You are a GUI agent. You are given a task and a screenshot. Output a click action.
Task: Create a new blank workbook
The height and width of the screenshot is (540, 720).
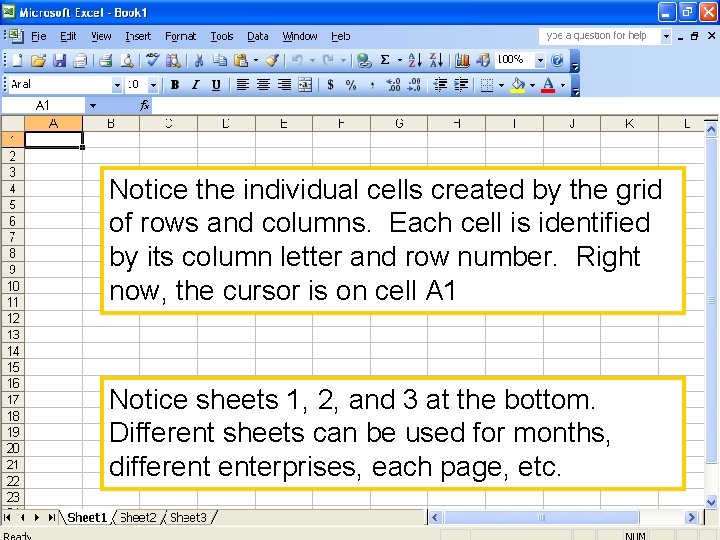click(17, 60)
